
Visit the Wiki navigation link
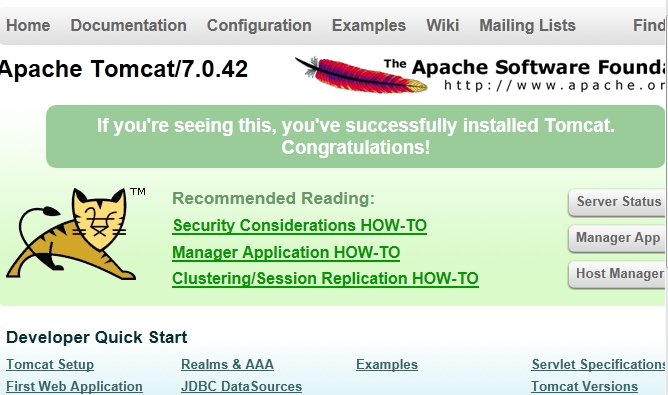pyautogui.click(x=443, y=26)
